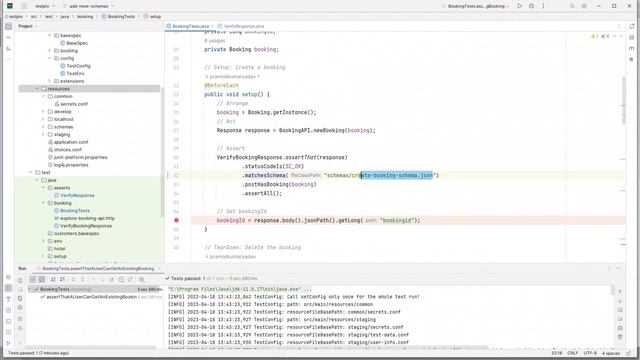This screenshot has height=360, width=640.
Task: Open the Project tool window icon
Action: pos(9,26)
